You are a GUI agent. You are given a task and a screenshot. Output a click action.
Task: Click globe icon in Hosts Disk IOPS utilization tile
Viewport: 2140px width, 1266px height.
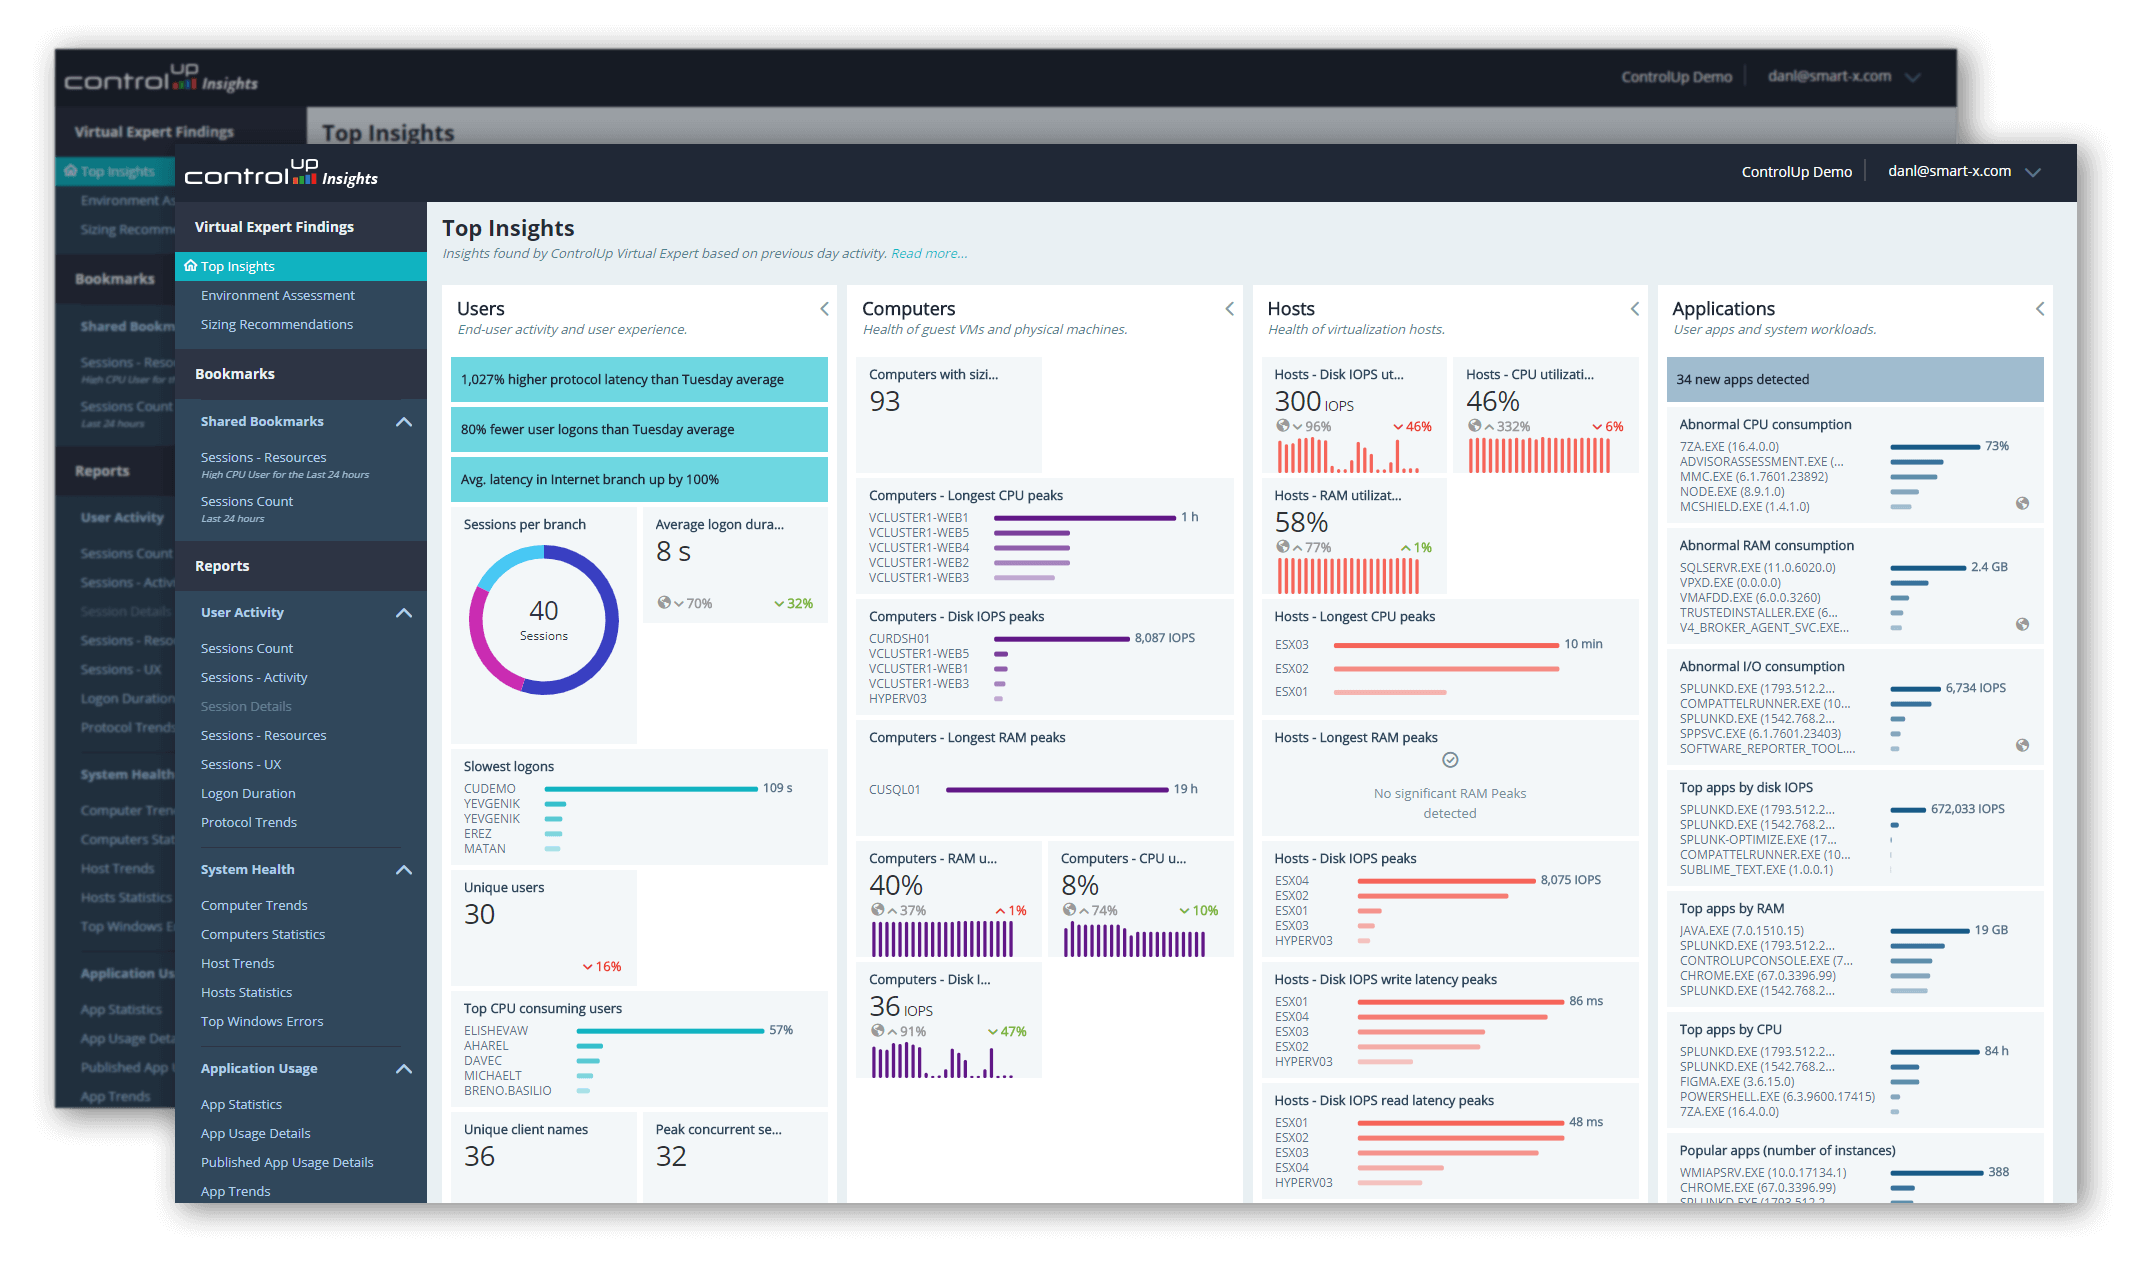tap(1283, 426)
